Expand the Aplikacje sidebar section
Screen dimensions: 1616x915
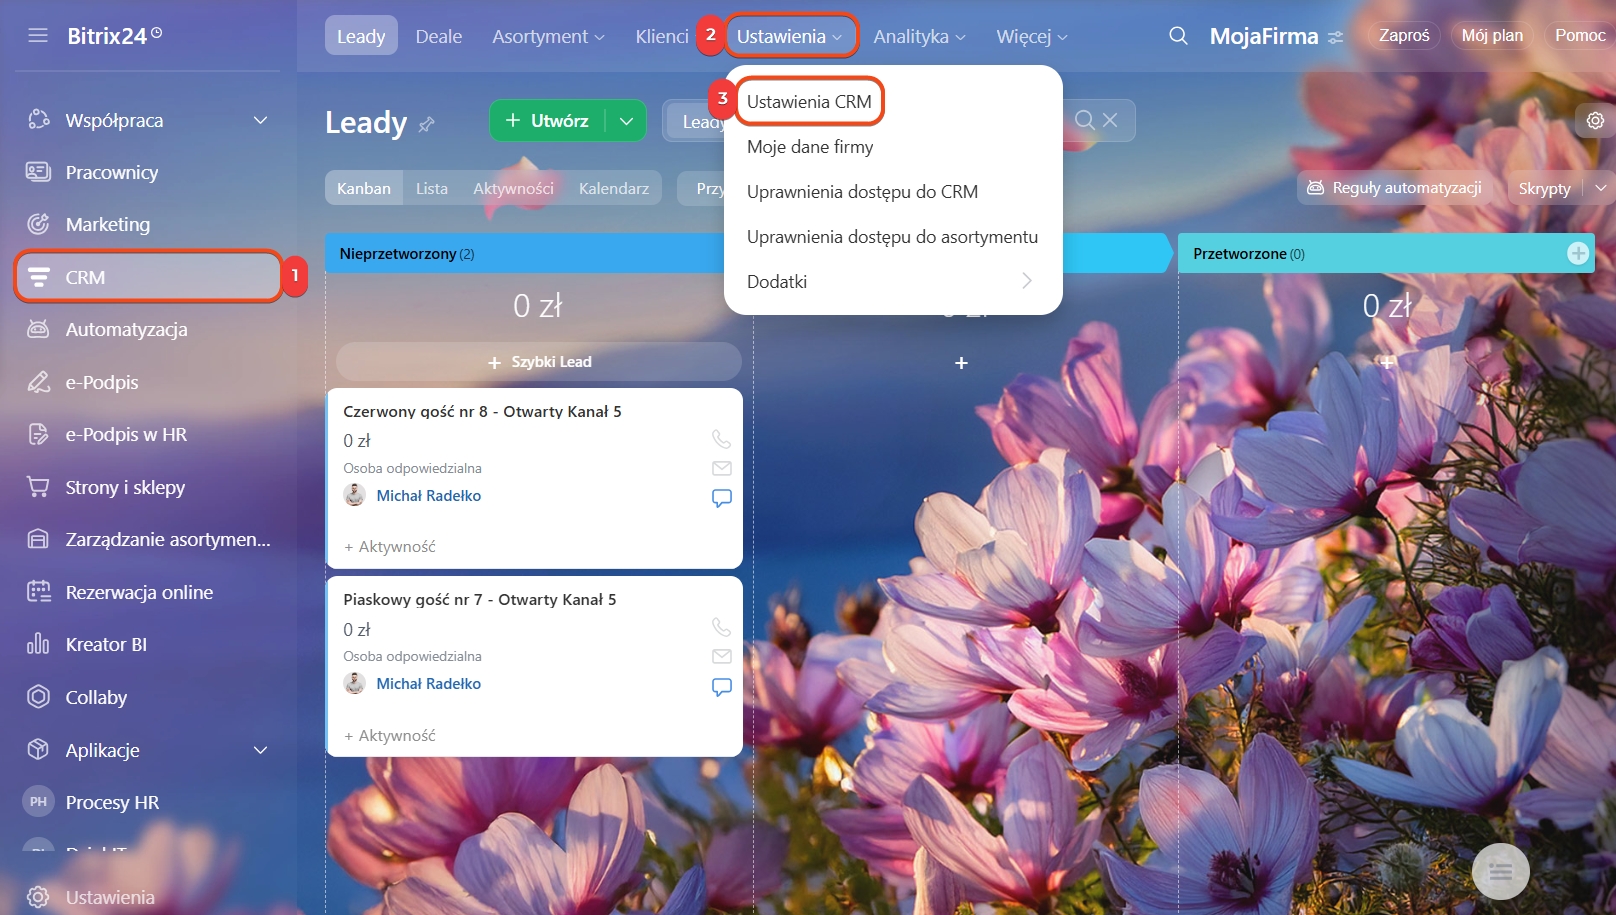tap(261, 750)
